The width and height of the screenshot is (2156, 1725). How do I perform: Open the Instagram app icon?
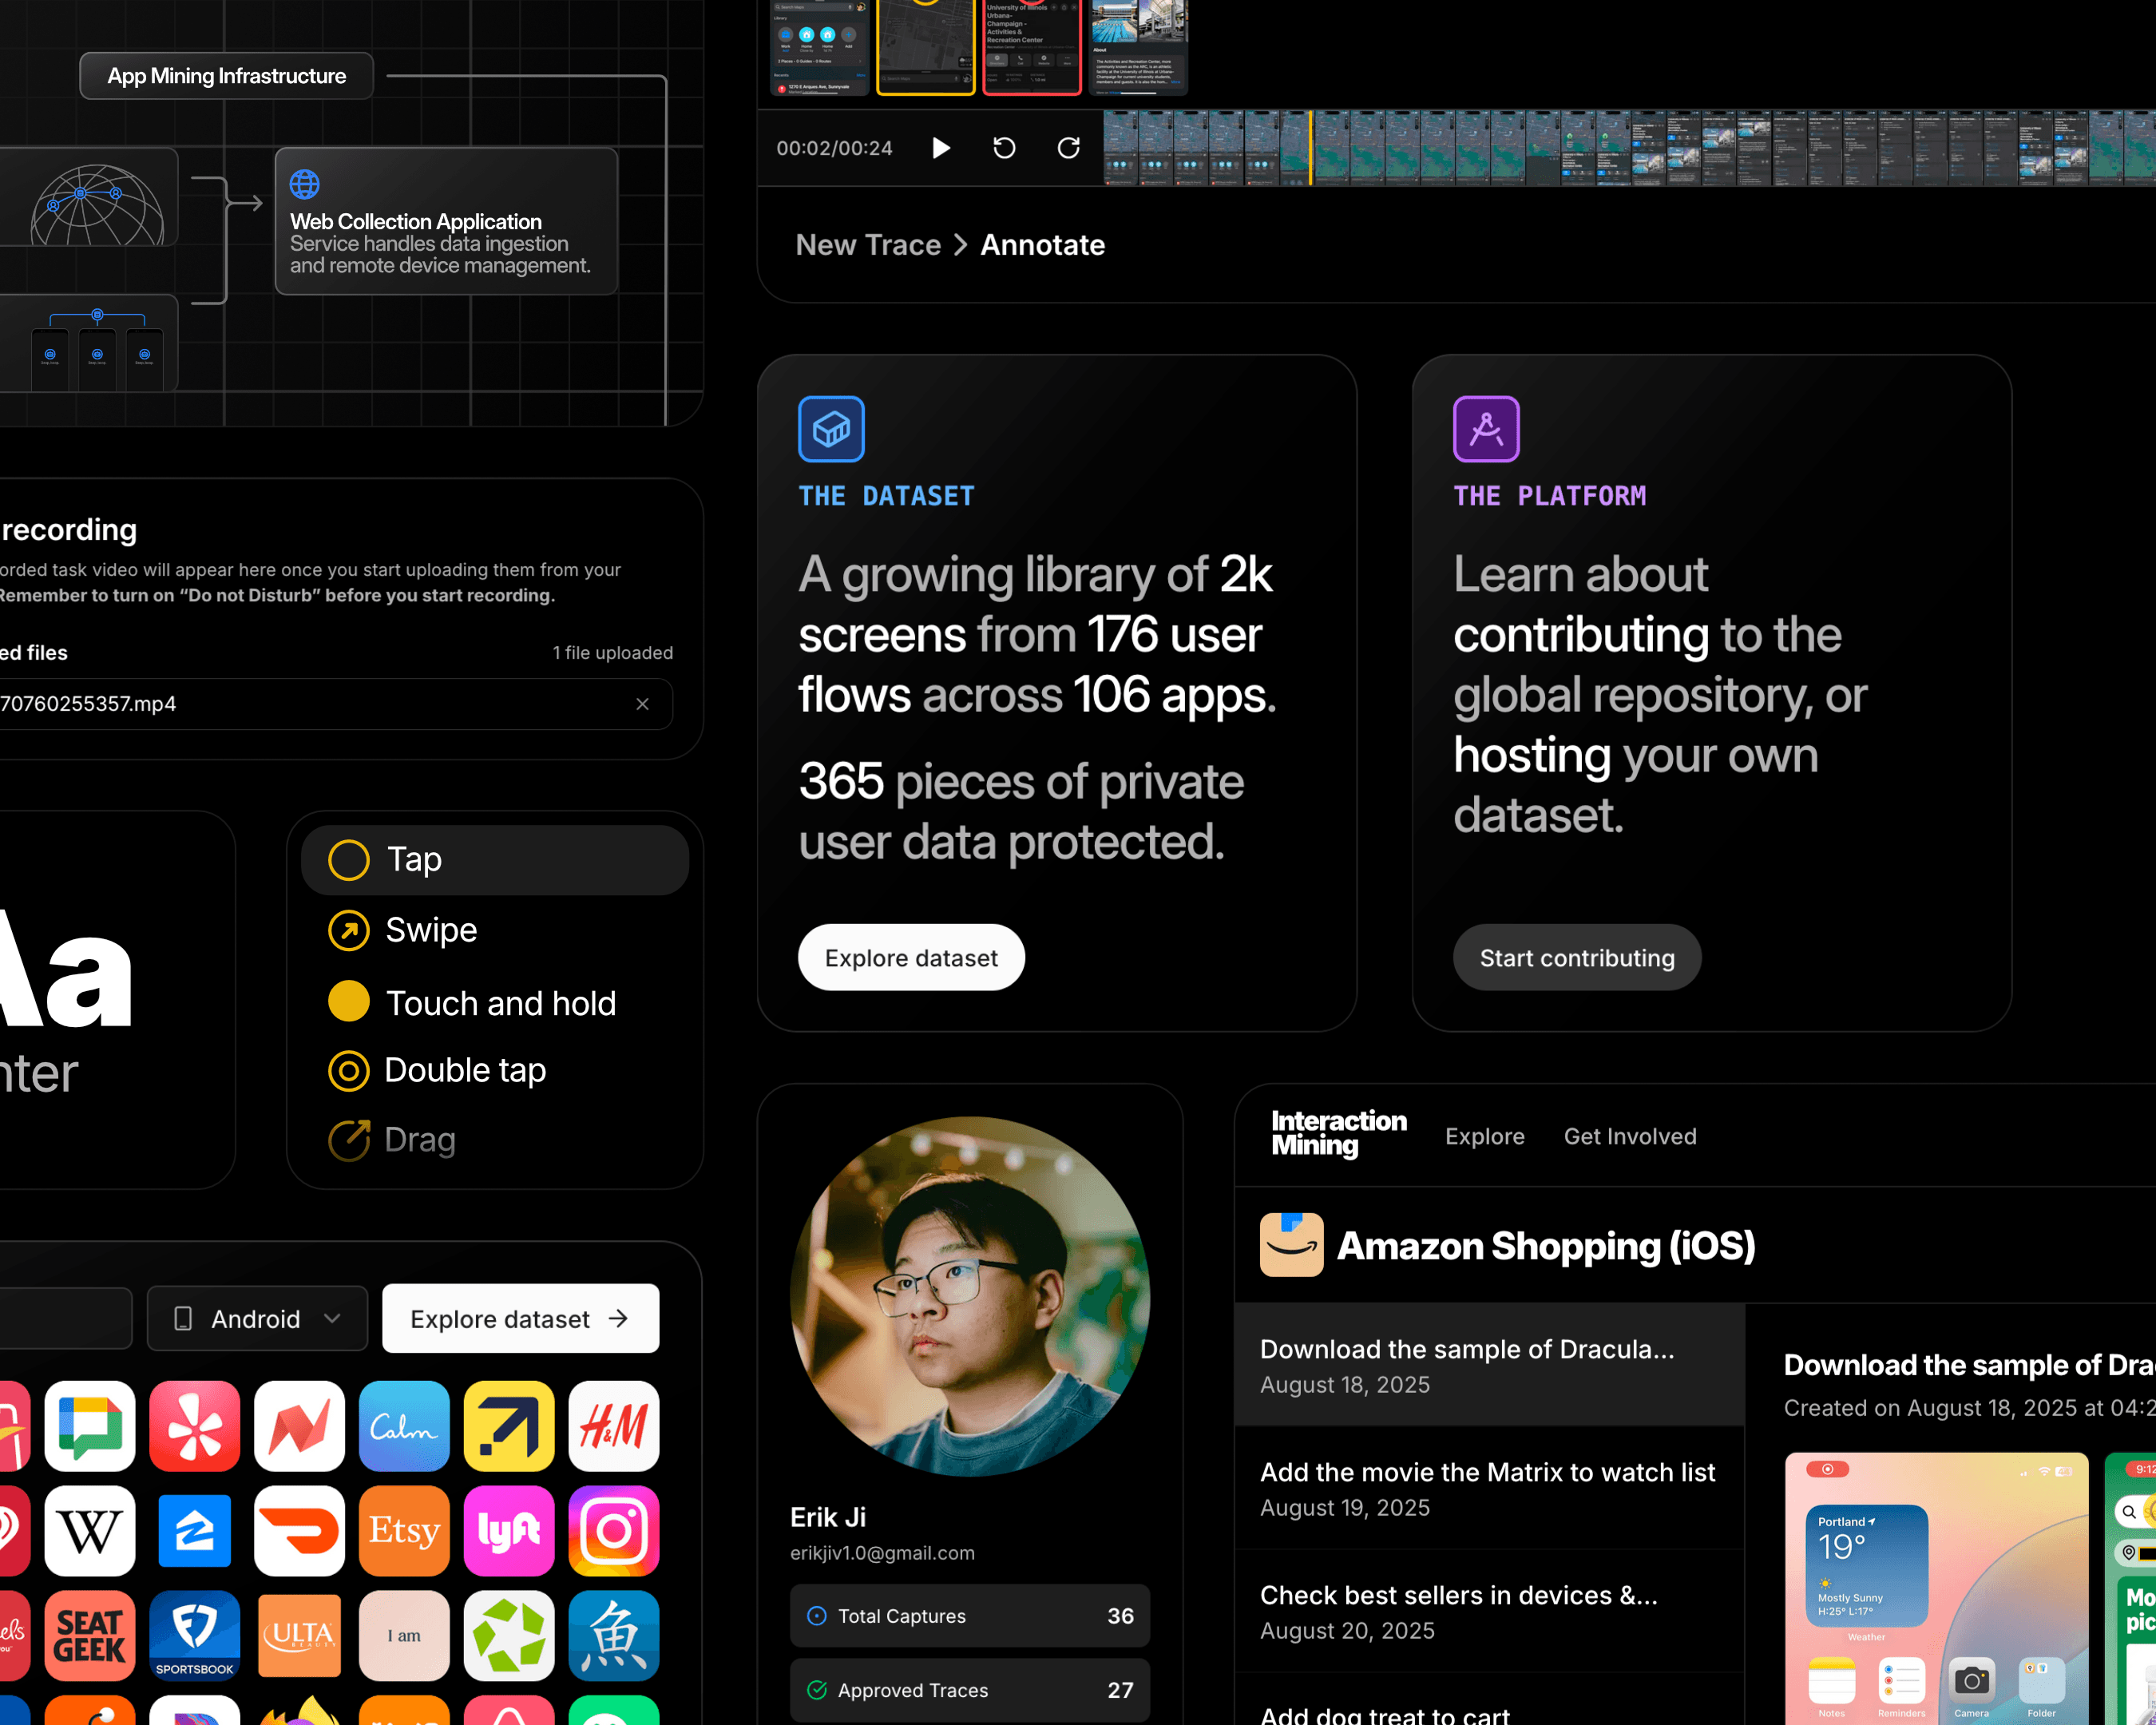click(614, 1531)
